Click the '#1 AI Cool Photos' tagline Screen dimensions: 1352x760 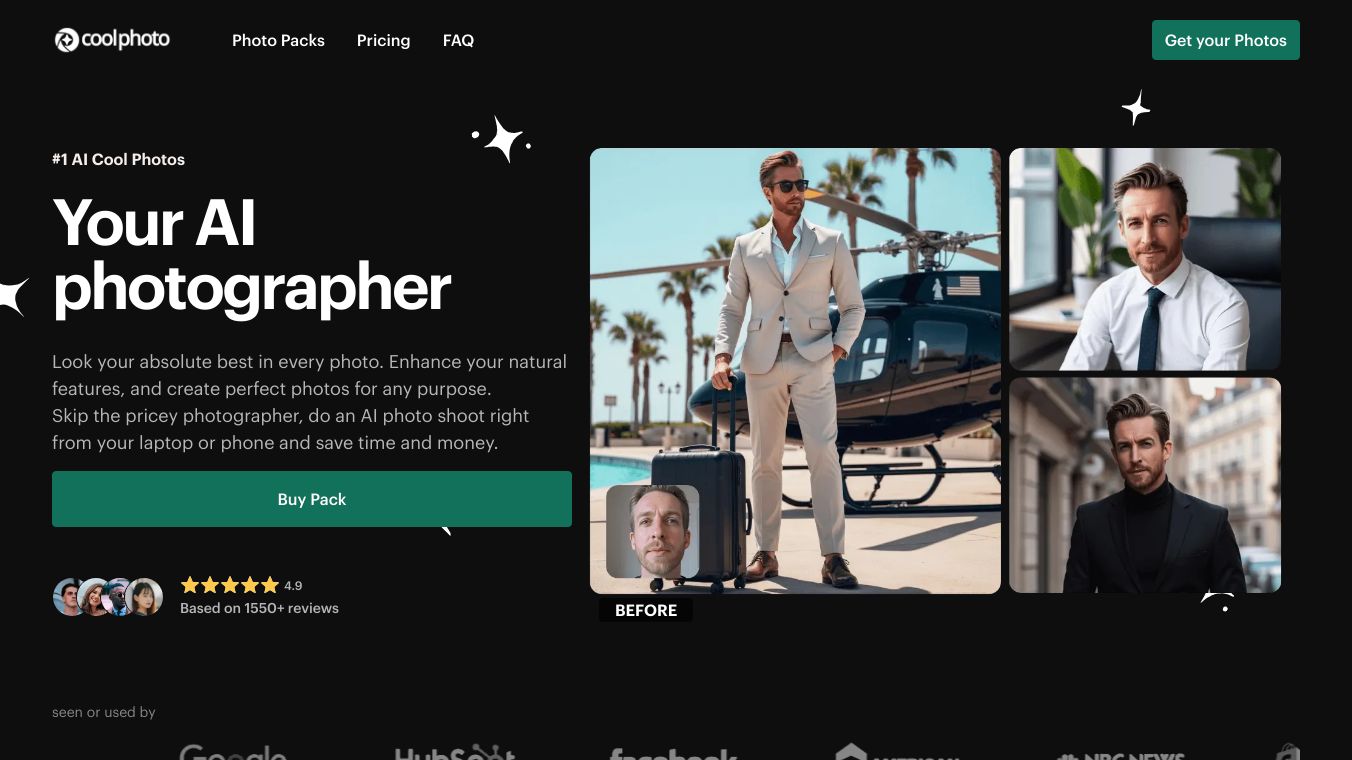(x=118, y=159)
